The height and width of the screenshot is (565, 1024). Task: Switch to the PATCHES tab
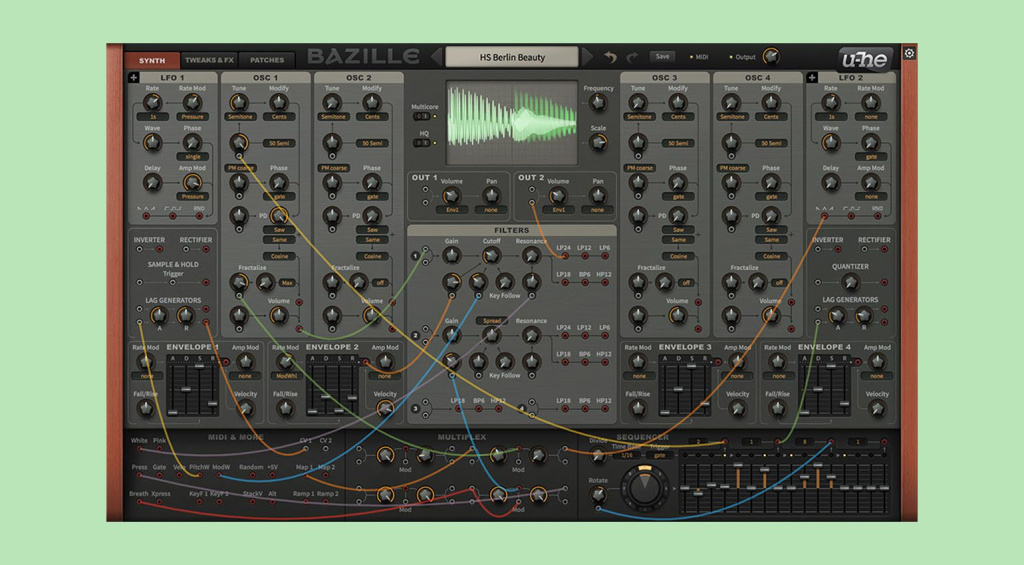pyautogui.click(x=267, y=60)
